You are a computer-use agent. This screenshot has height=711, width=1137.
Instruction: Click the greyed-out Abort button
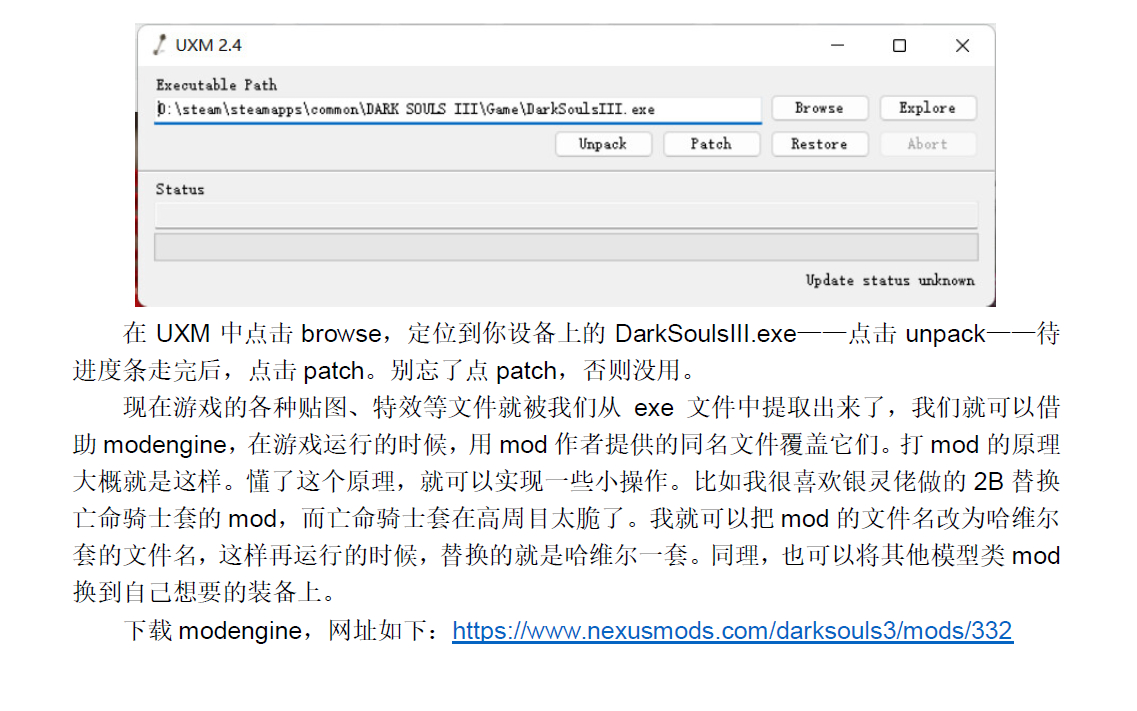pos(927,144)
